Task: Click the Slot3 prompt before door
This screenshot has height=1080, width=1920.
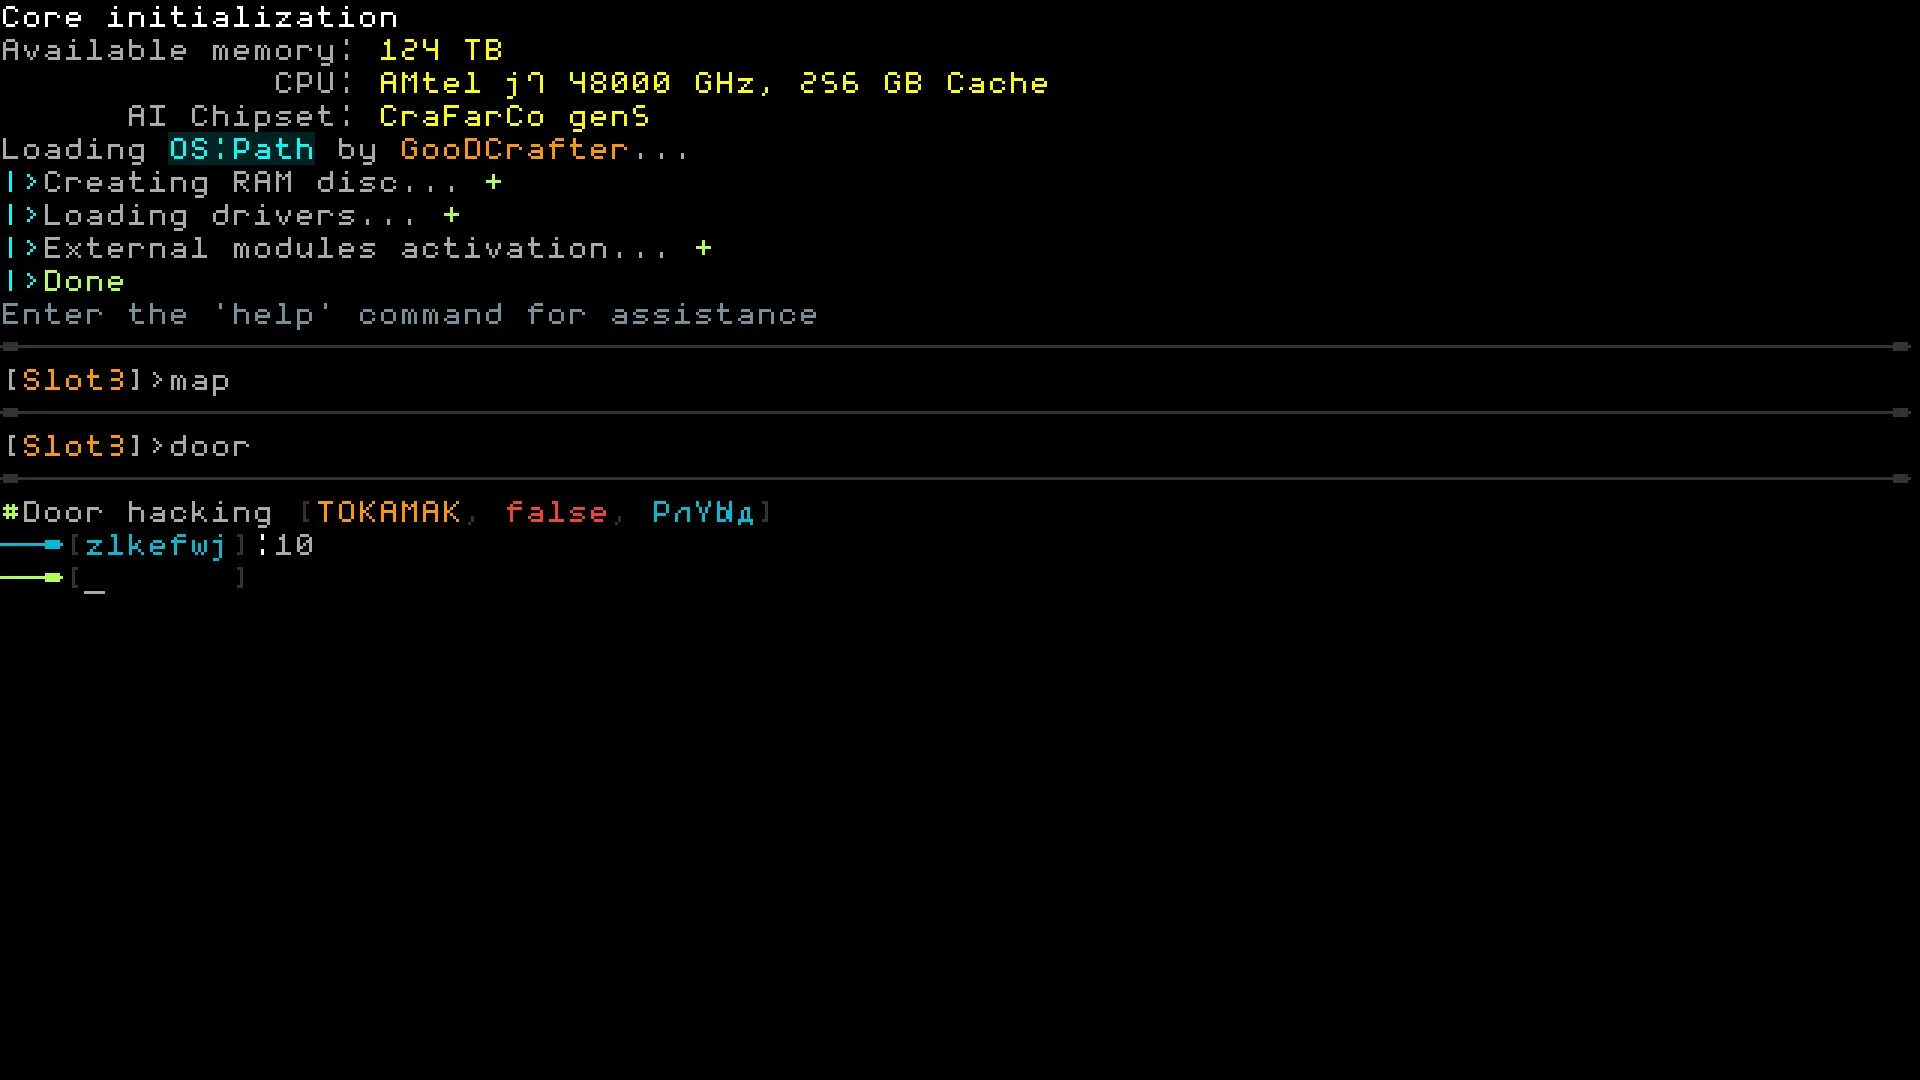Action: tap(74, 447)
